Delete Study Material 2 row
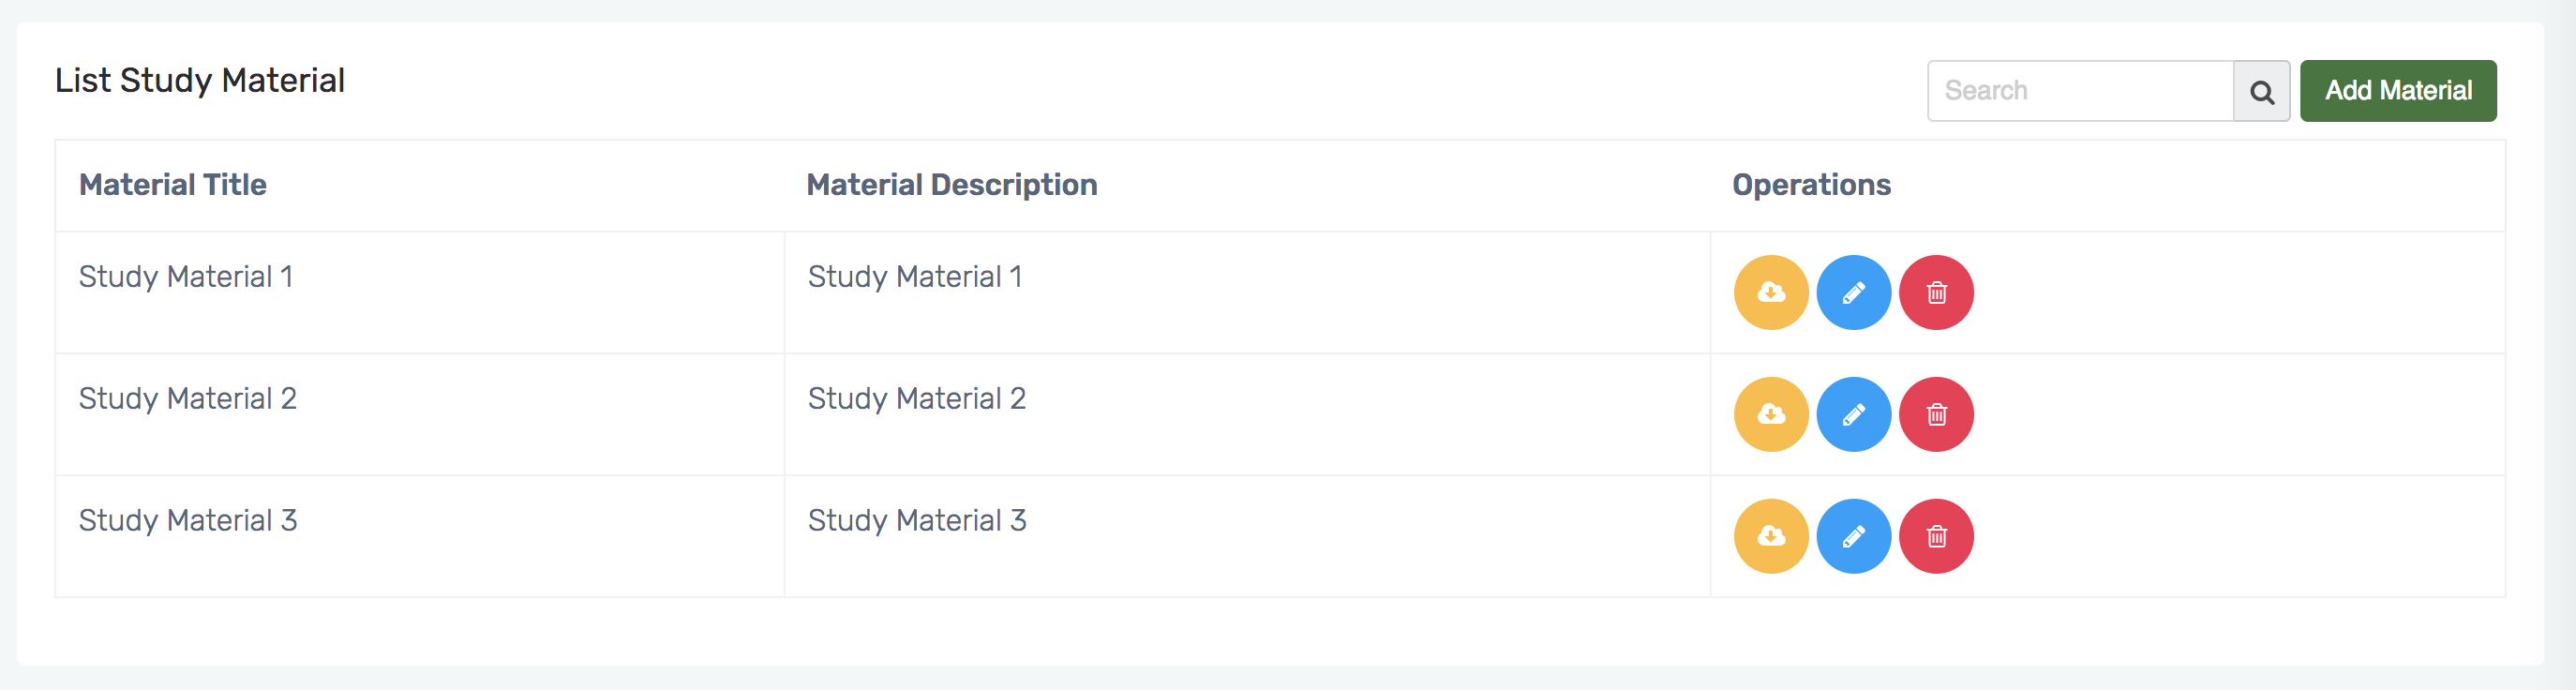 (1936, 414)
